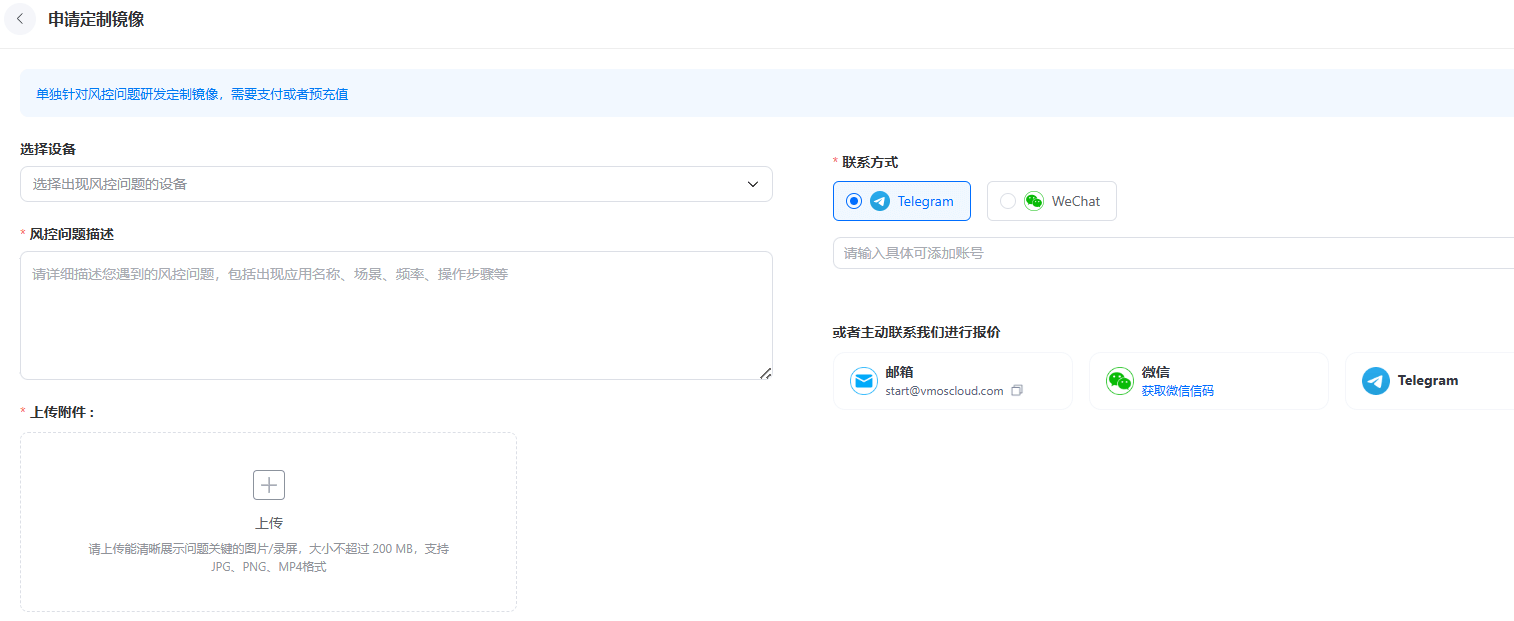Click the 邮箱 contact card
Screen dimensions: 1514x621
952,381
